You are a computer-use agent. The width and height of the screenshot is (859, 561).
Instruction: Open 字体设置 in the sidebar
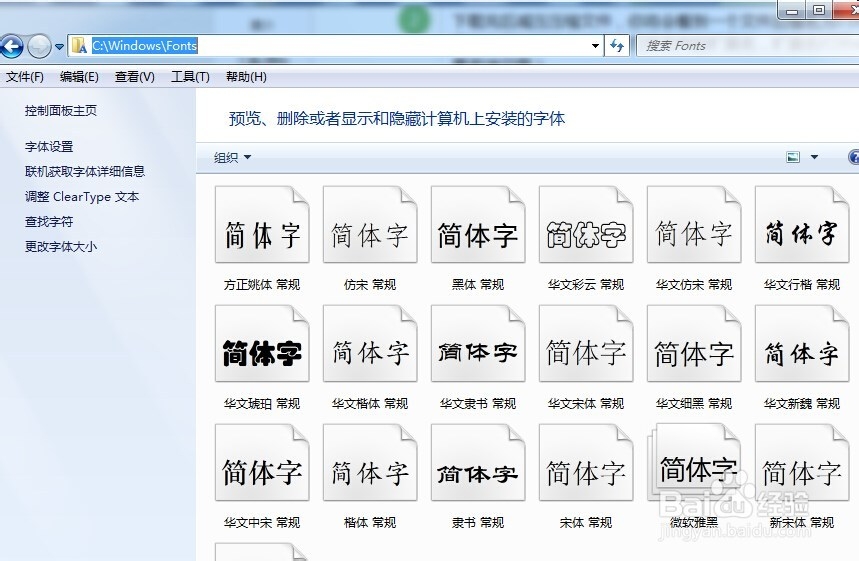click(x=49, y=147)
